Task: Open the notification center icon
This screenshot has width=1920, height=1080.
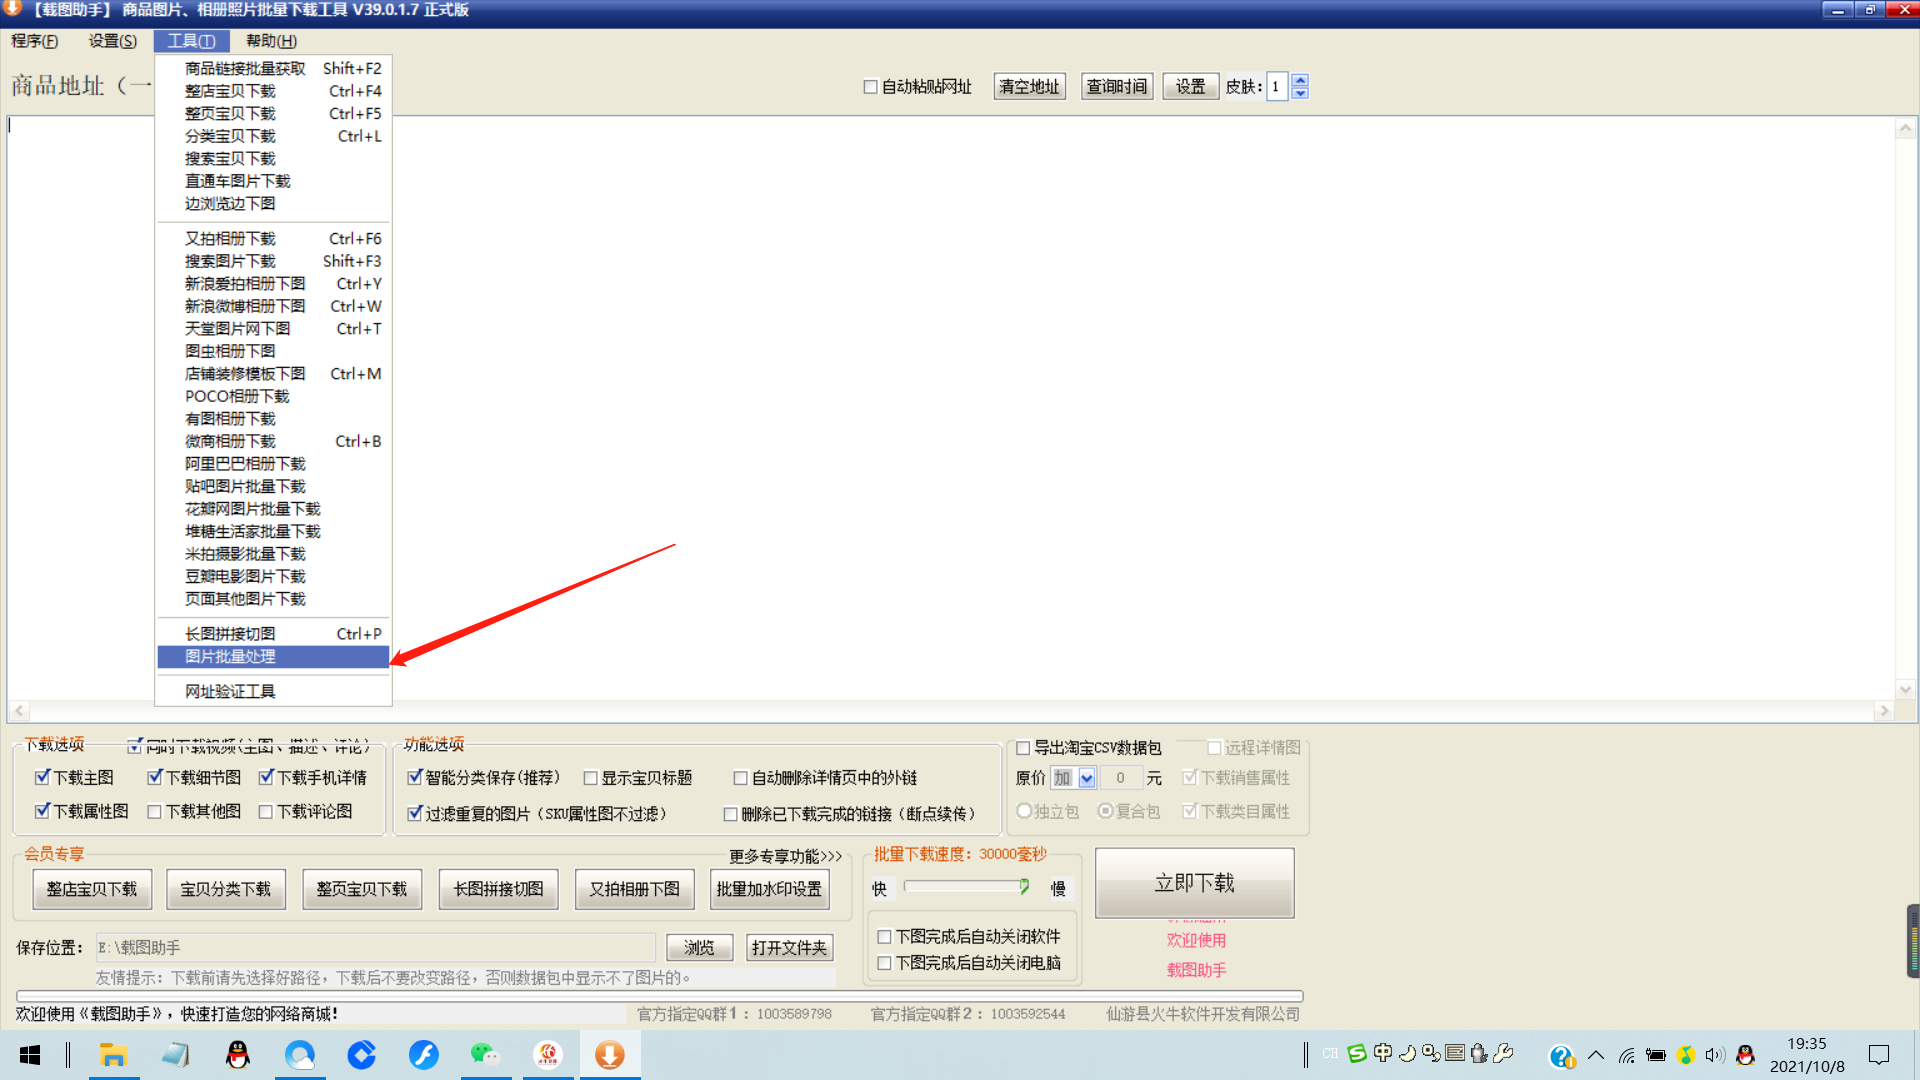Action: (1879, 1055)
